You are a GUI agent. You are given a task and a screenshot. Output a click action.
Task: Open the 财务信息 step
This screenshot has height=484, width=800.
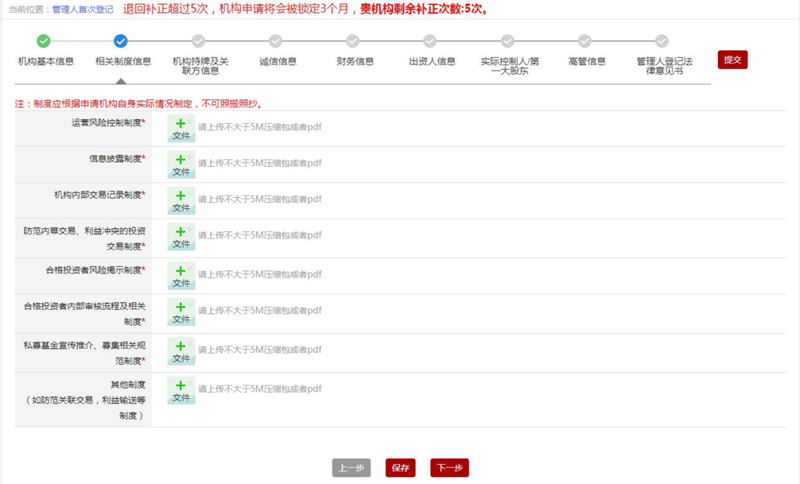(353, 42)
